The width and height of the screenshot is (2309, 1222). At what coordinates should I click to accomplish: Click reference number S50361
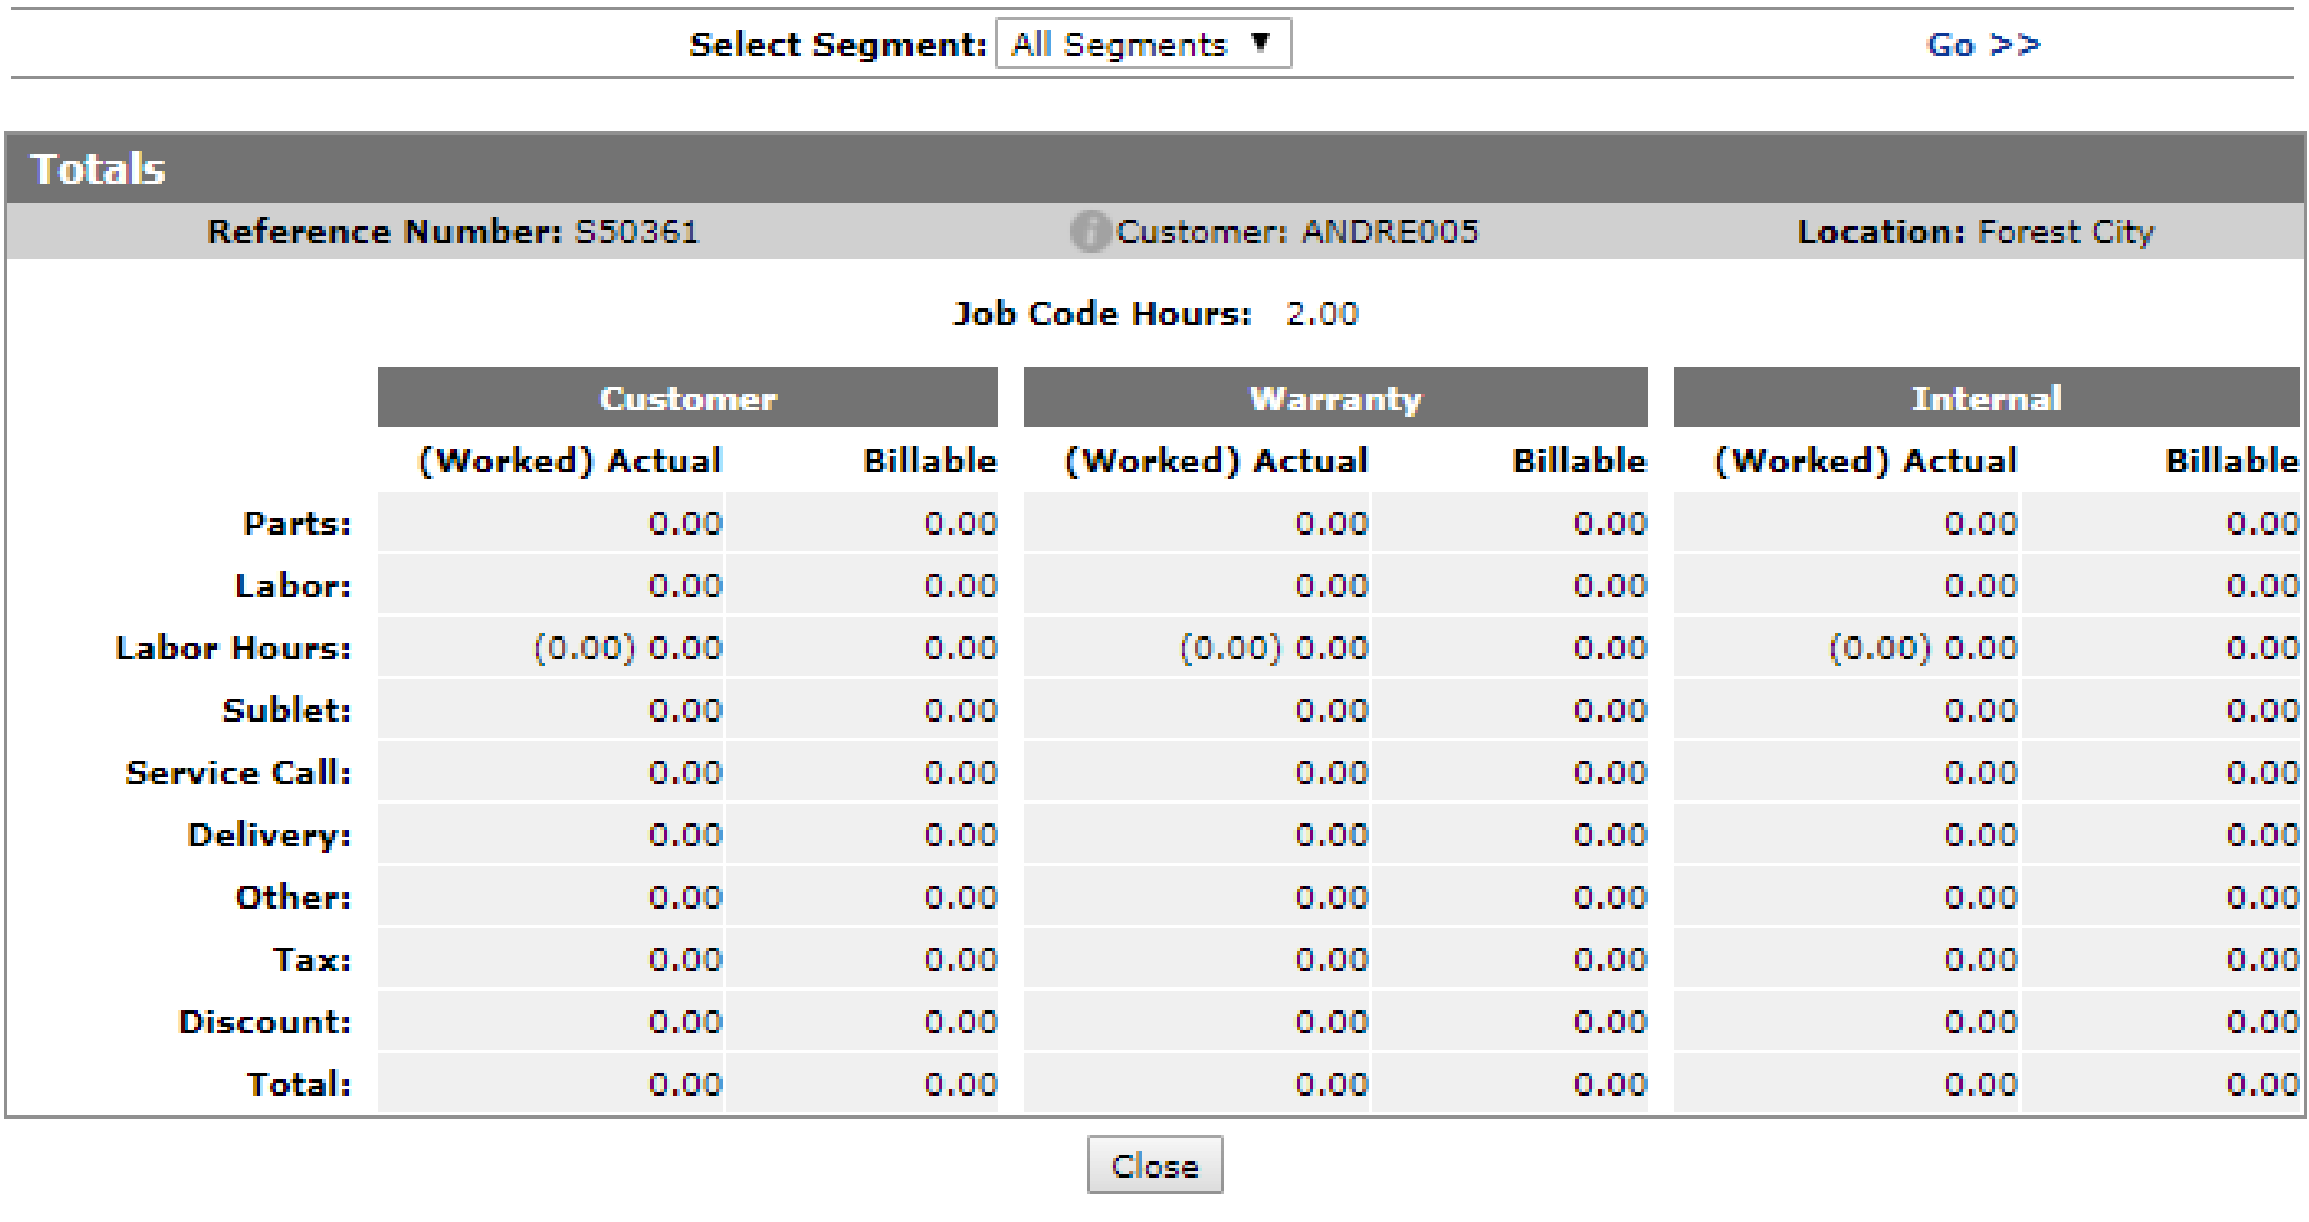coord(636,232)
